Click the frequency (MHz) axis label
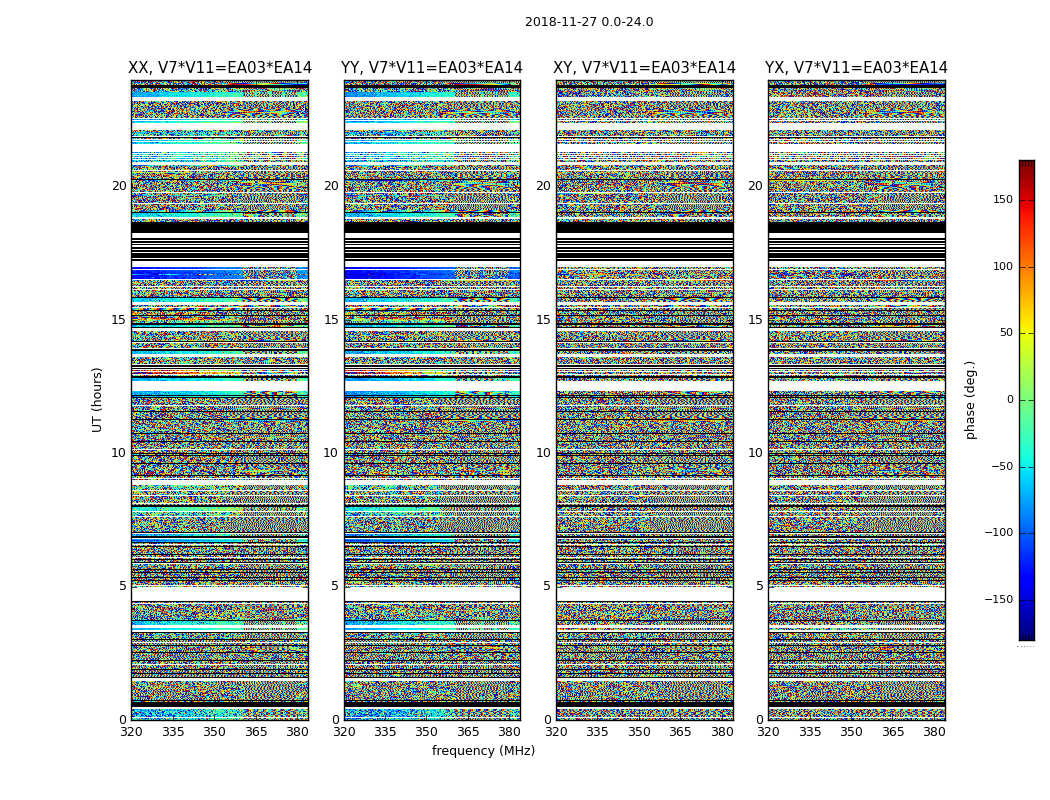This screenshot has height=800, width=1050. [x=483, y=751]
